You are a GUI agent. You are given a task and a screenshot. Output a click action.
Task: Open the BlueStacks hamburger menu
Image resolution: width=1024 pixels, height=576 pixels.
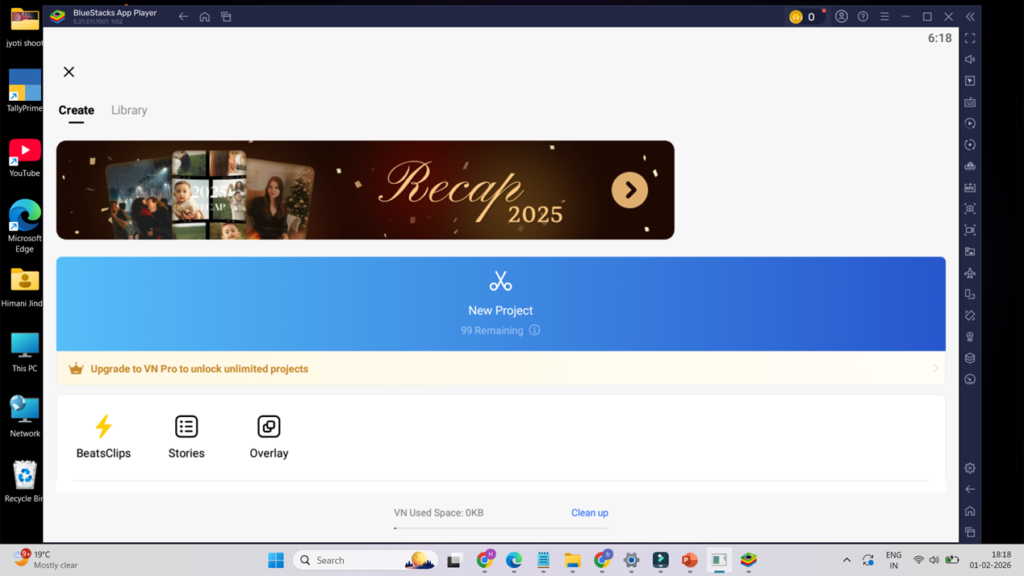pos(884,17)
